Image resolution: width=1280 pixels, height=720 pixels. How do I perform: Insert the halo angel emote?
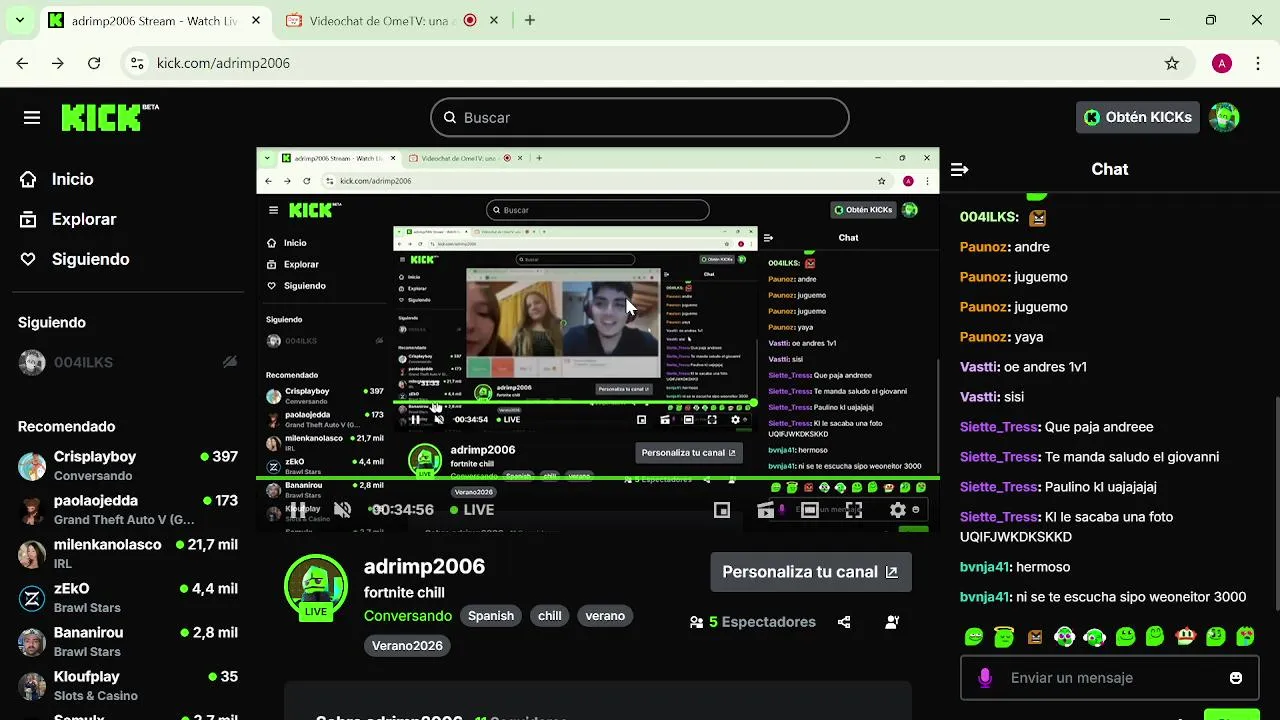point(1004,636)
